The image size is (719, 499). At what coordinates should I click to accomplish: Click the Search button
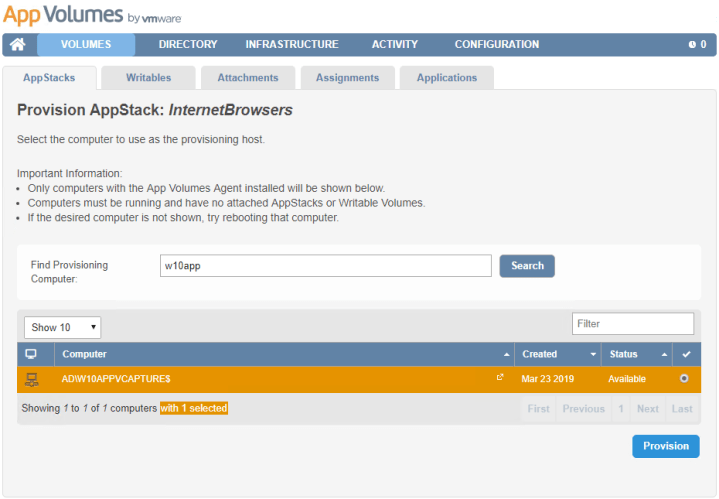[527, 266]
